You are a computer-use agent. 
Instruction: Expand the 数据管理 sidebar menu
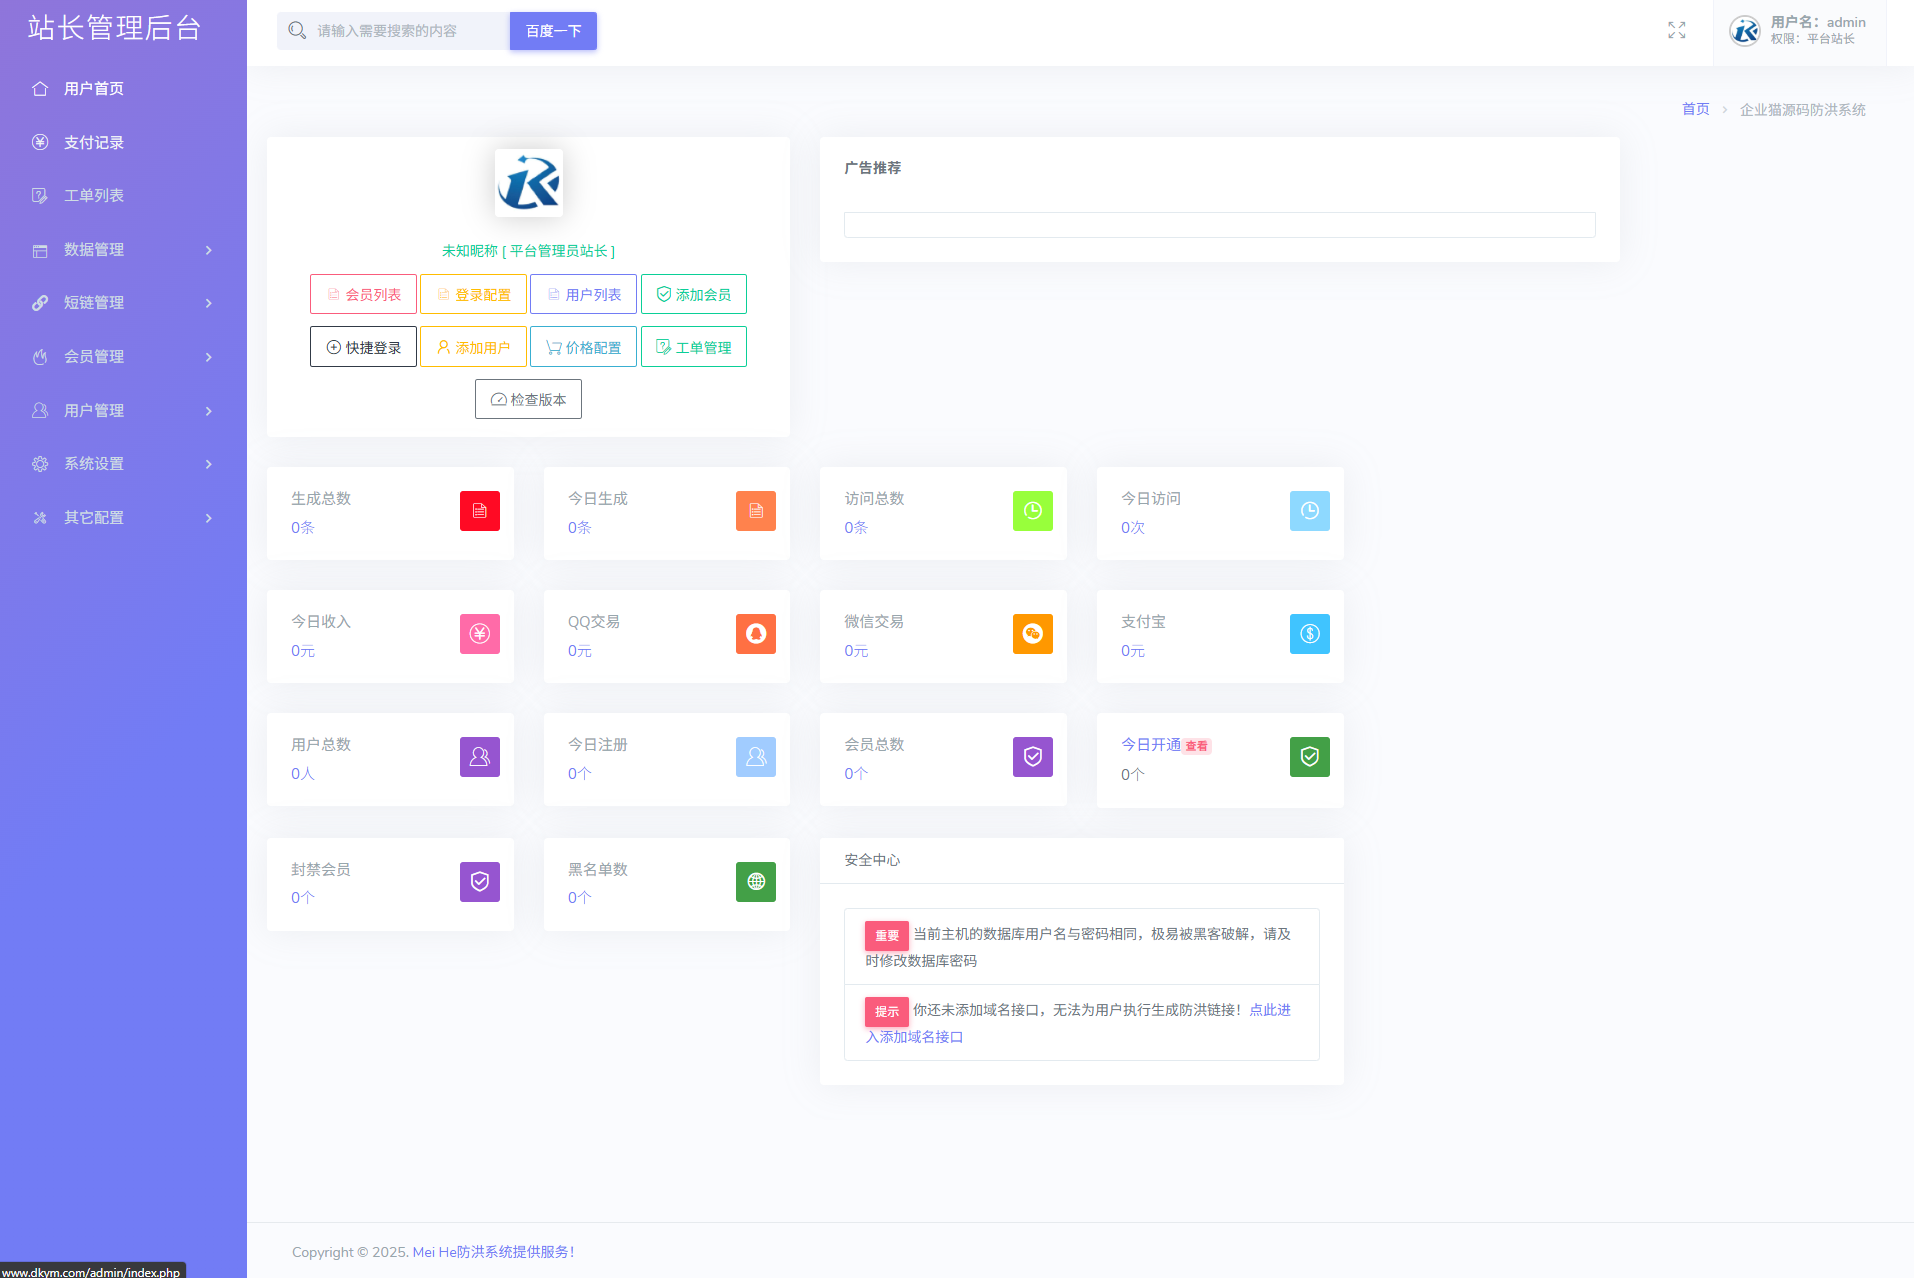[123, 250]
